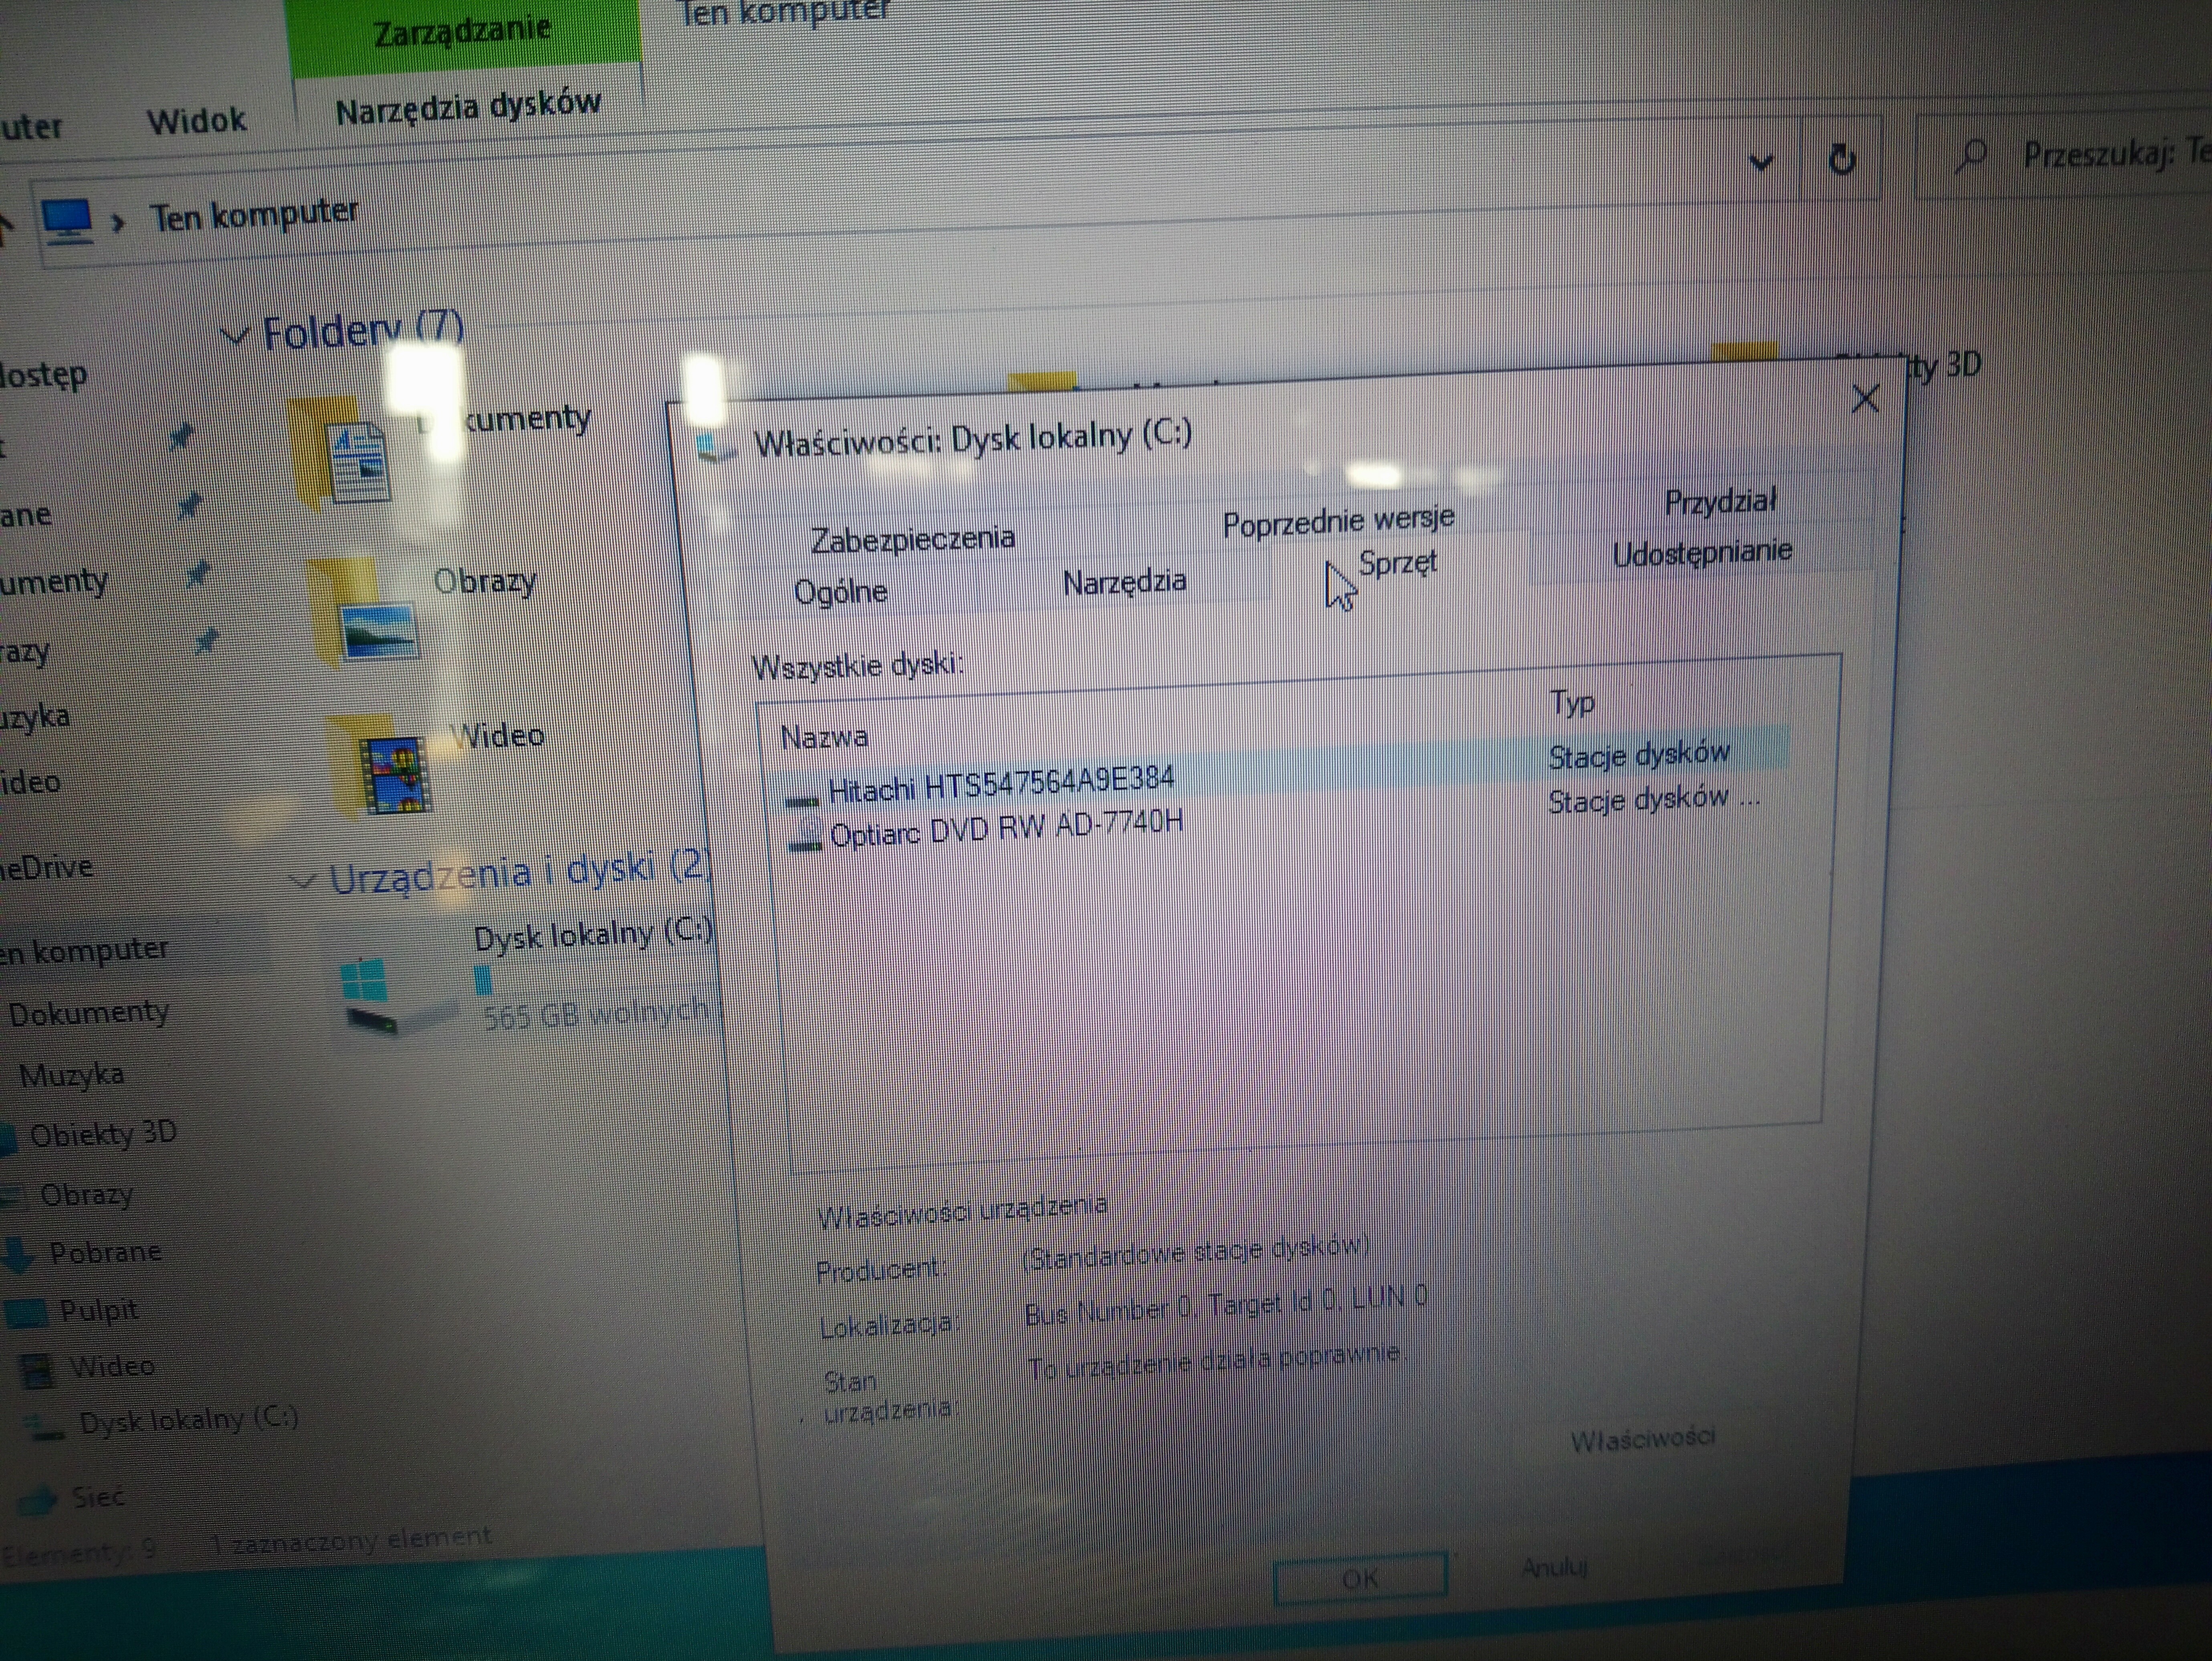The width and height of the screenshot is (2212, 1661).
Task: Click the Właściwości device button
Action: (x=1642, y=1440)
